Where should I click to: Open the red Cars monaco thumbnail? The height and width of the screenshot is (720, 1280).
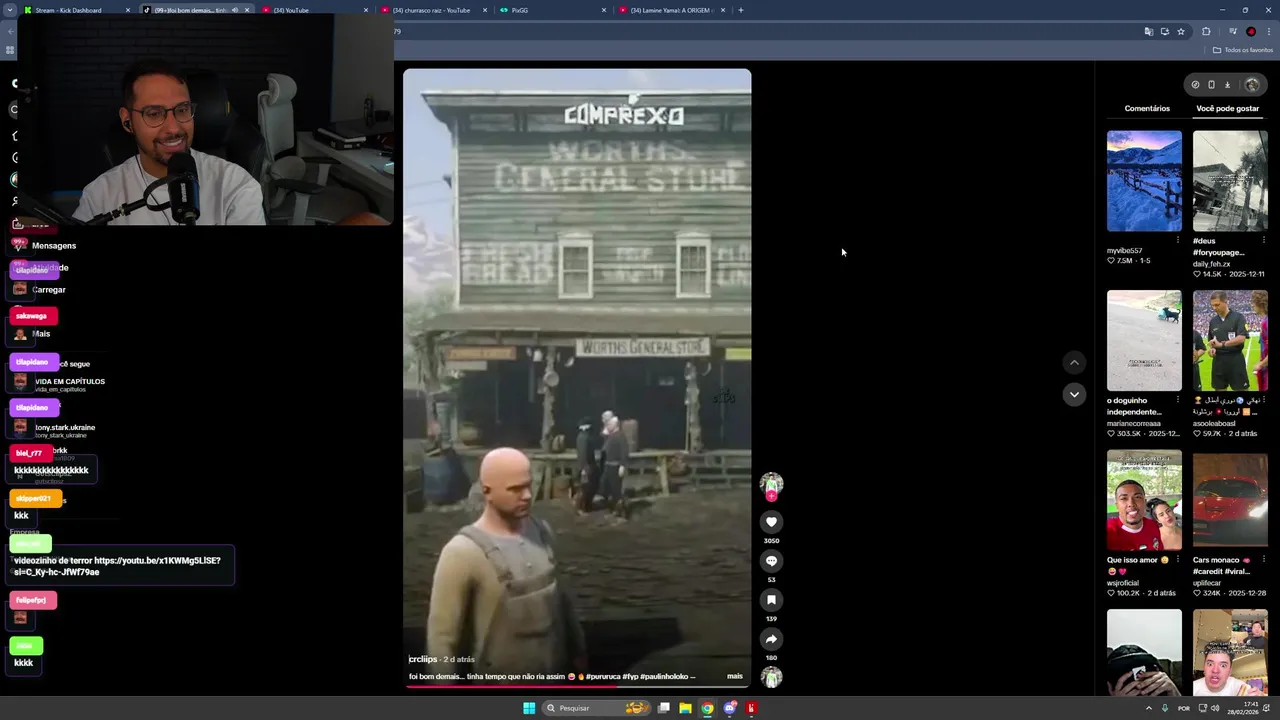1230,500
